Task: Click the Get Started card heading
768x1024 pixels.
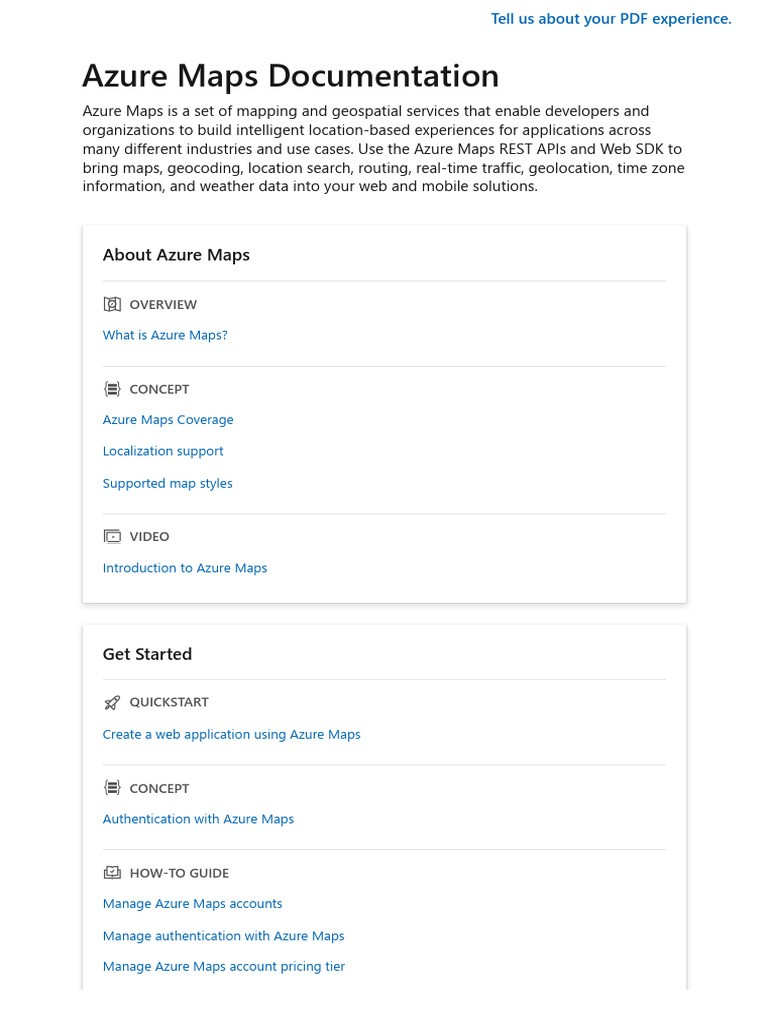Action: pyautogui.click(x=147, y=654)
